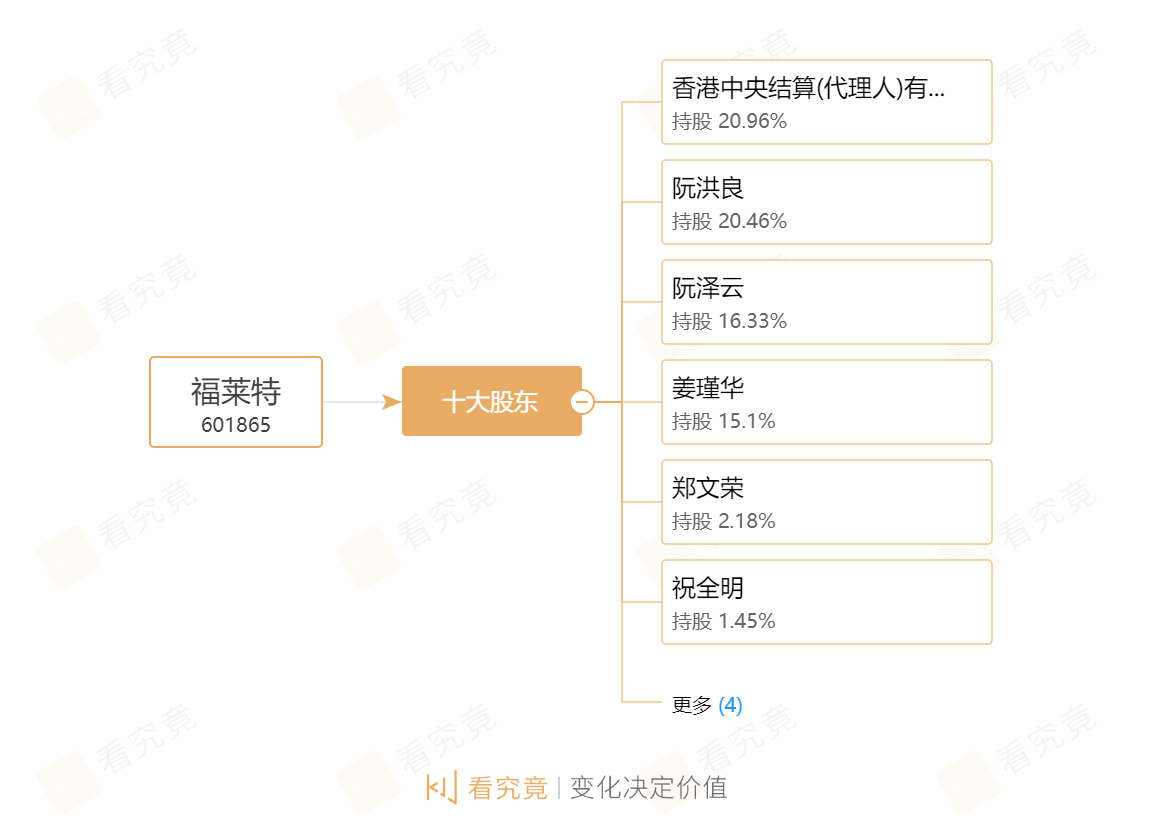
Task: Click the 十大股东 orange node
Action: [492, 401]
